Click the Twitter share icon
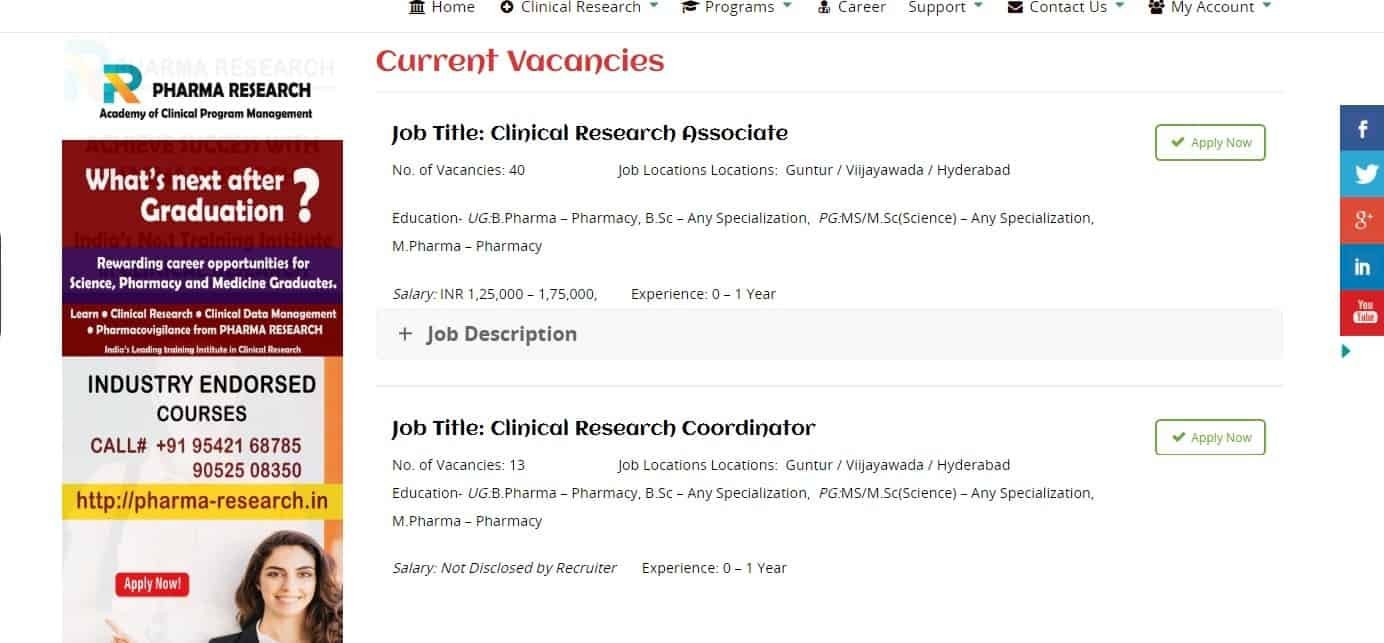The width and height of the screenshot is (1384, 643). [x=1362, y=174]
